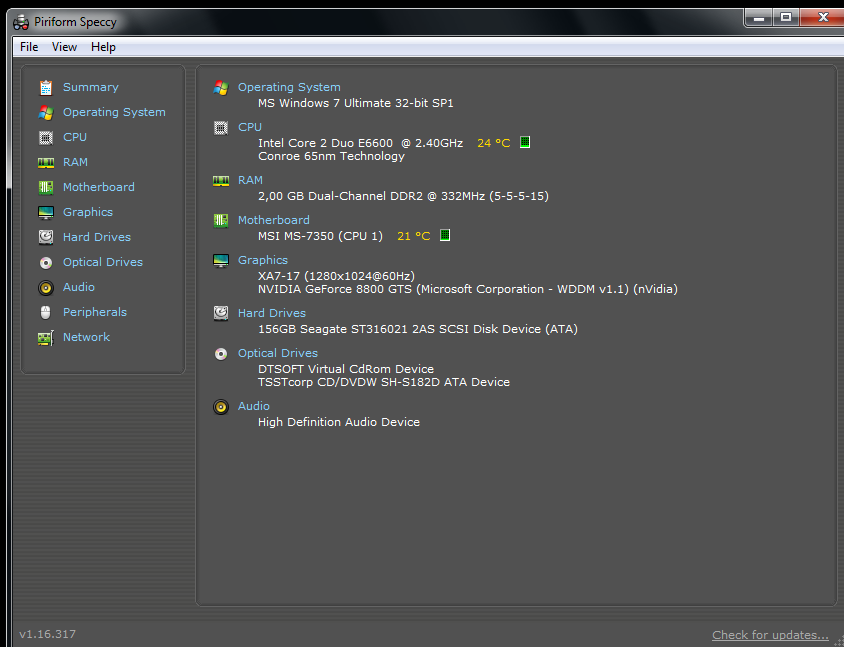This screenshot has width=844, height=647.
Task: Click the Windows logo beside Operating System
Action: [221, 87]
